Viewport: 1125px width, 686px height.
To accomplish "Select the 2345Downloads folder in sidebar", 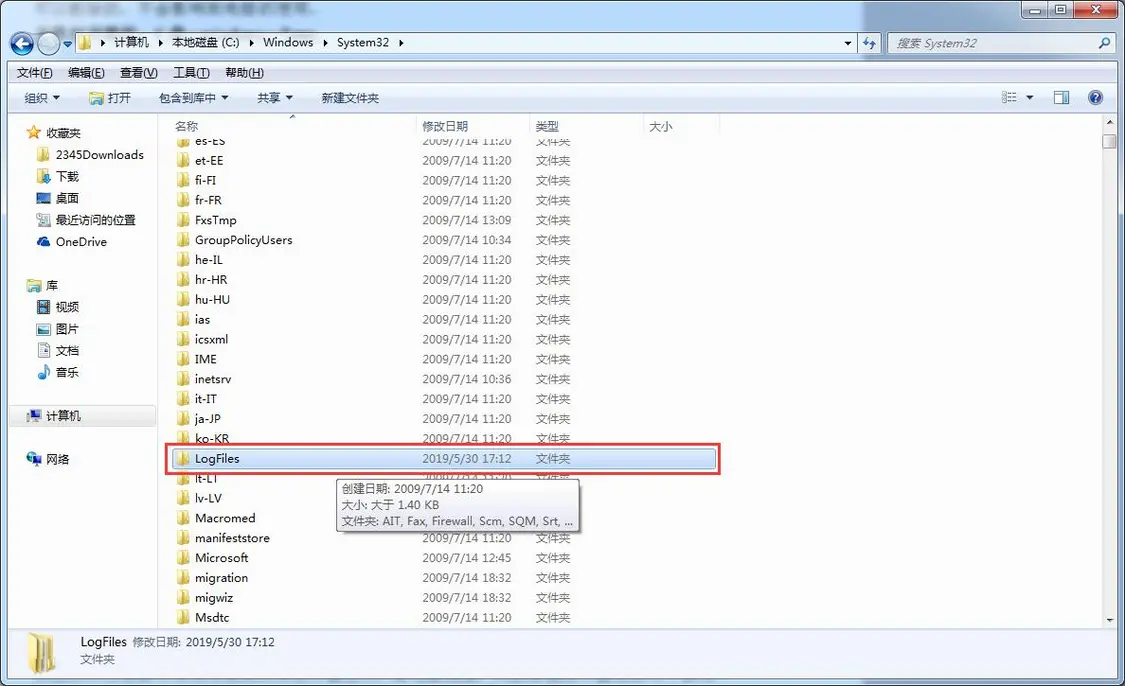I will 99,155.
